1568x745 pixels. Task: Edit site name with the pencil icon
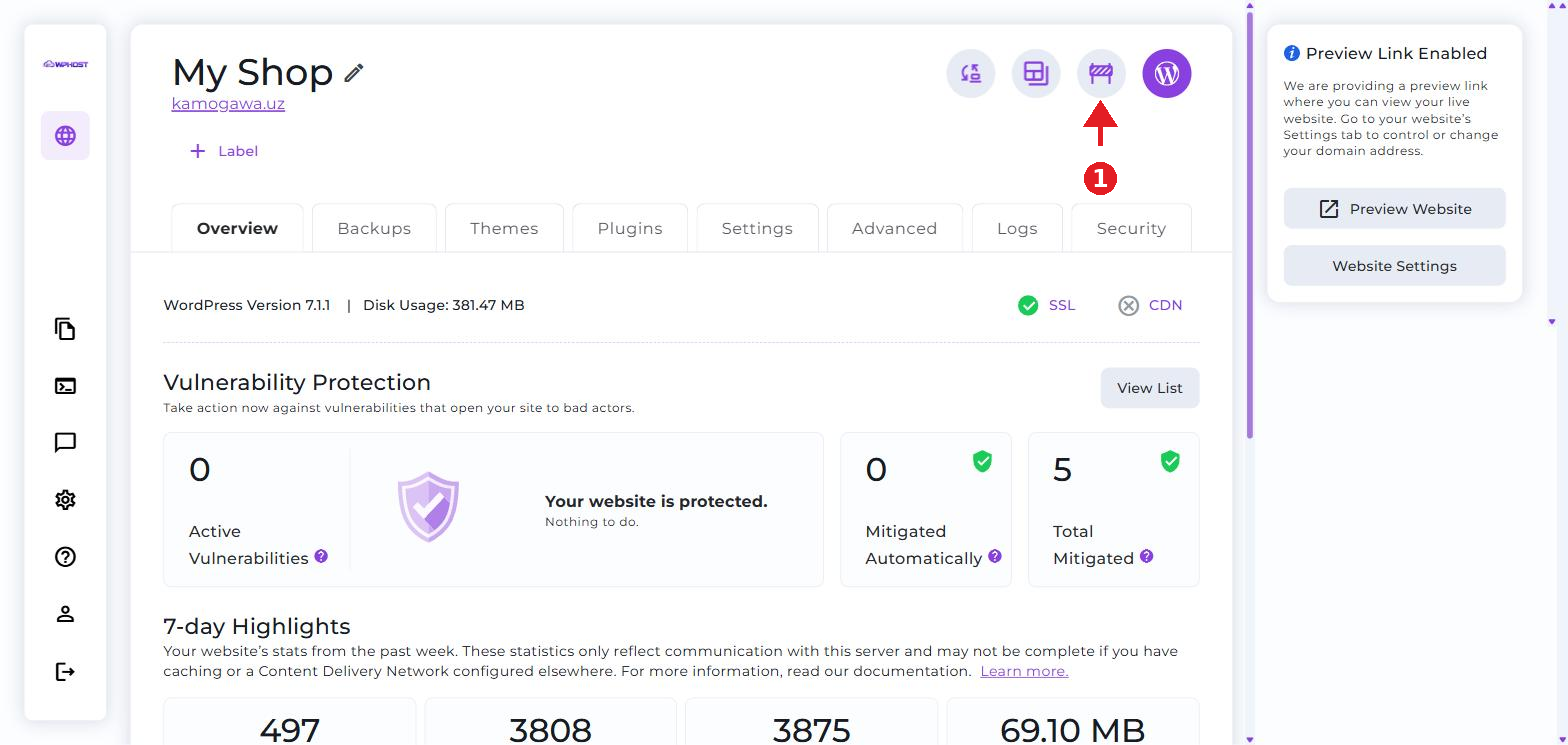click(x=354, y=73)
